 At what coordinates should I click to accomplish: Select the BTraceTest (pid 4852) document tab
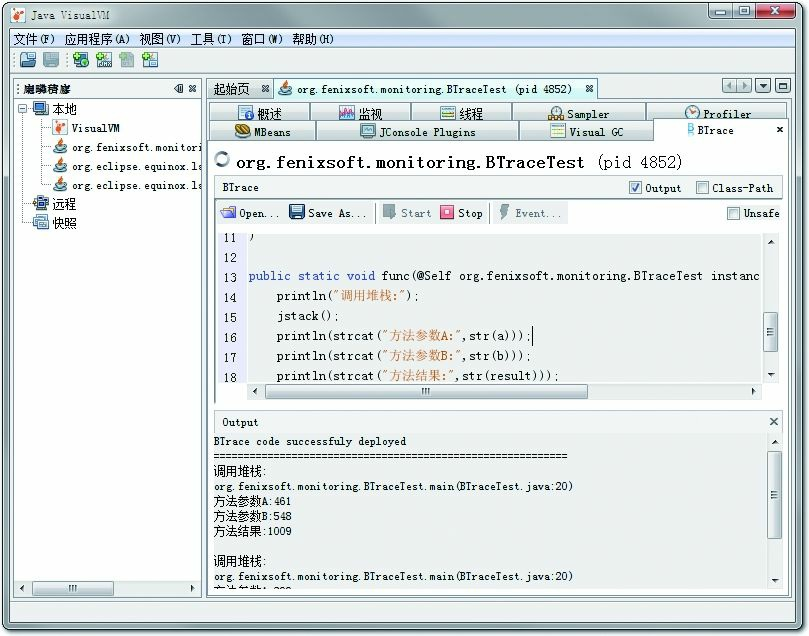pos(434,89)
